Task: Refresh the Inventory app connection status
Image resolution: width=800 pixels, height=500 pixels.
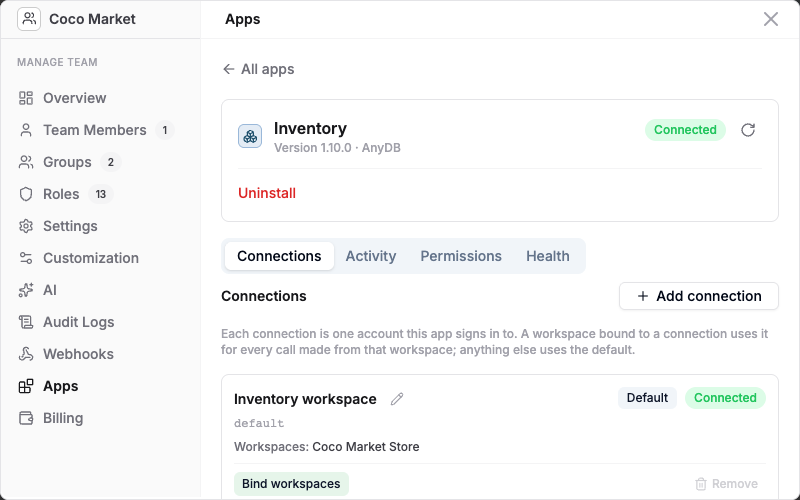Action: 748,130
